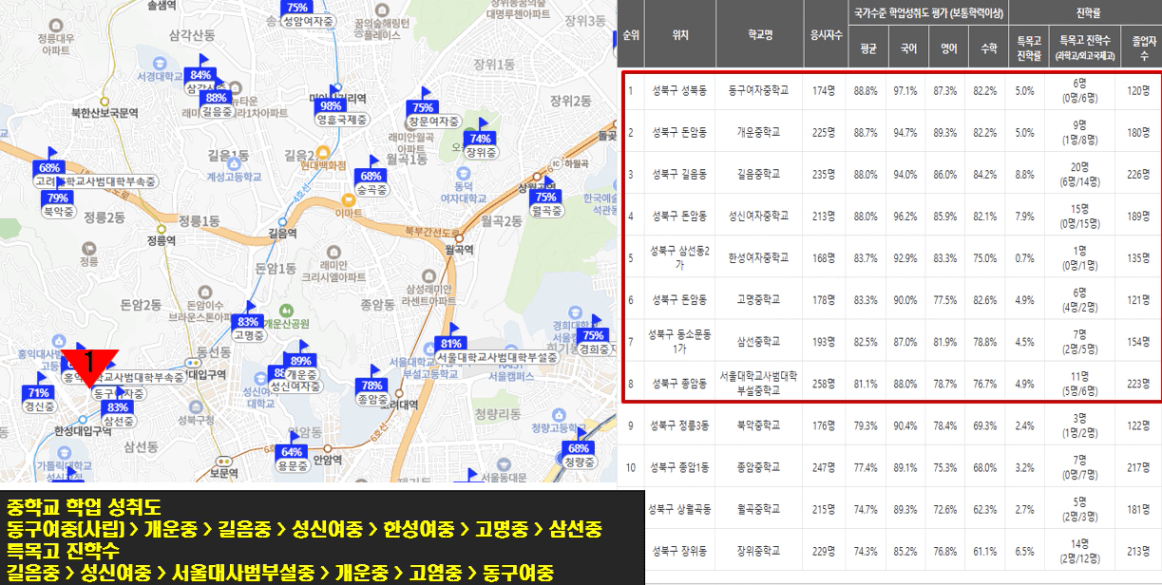The width and height of the screenshot is (1162, 585).
Task: Select the 개운중학교 table cell
Action: 760,132
